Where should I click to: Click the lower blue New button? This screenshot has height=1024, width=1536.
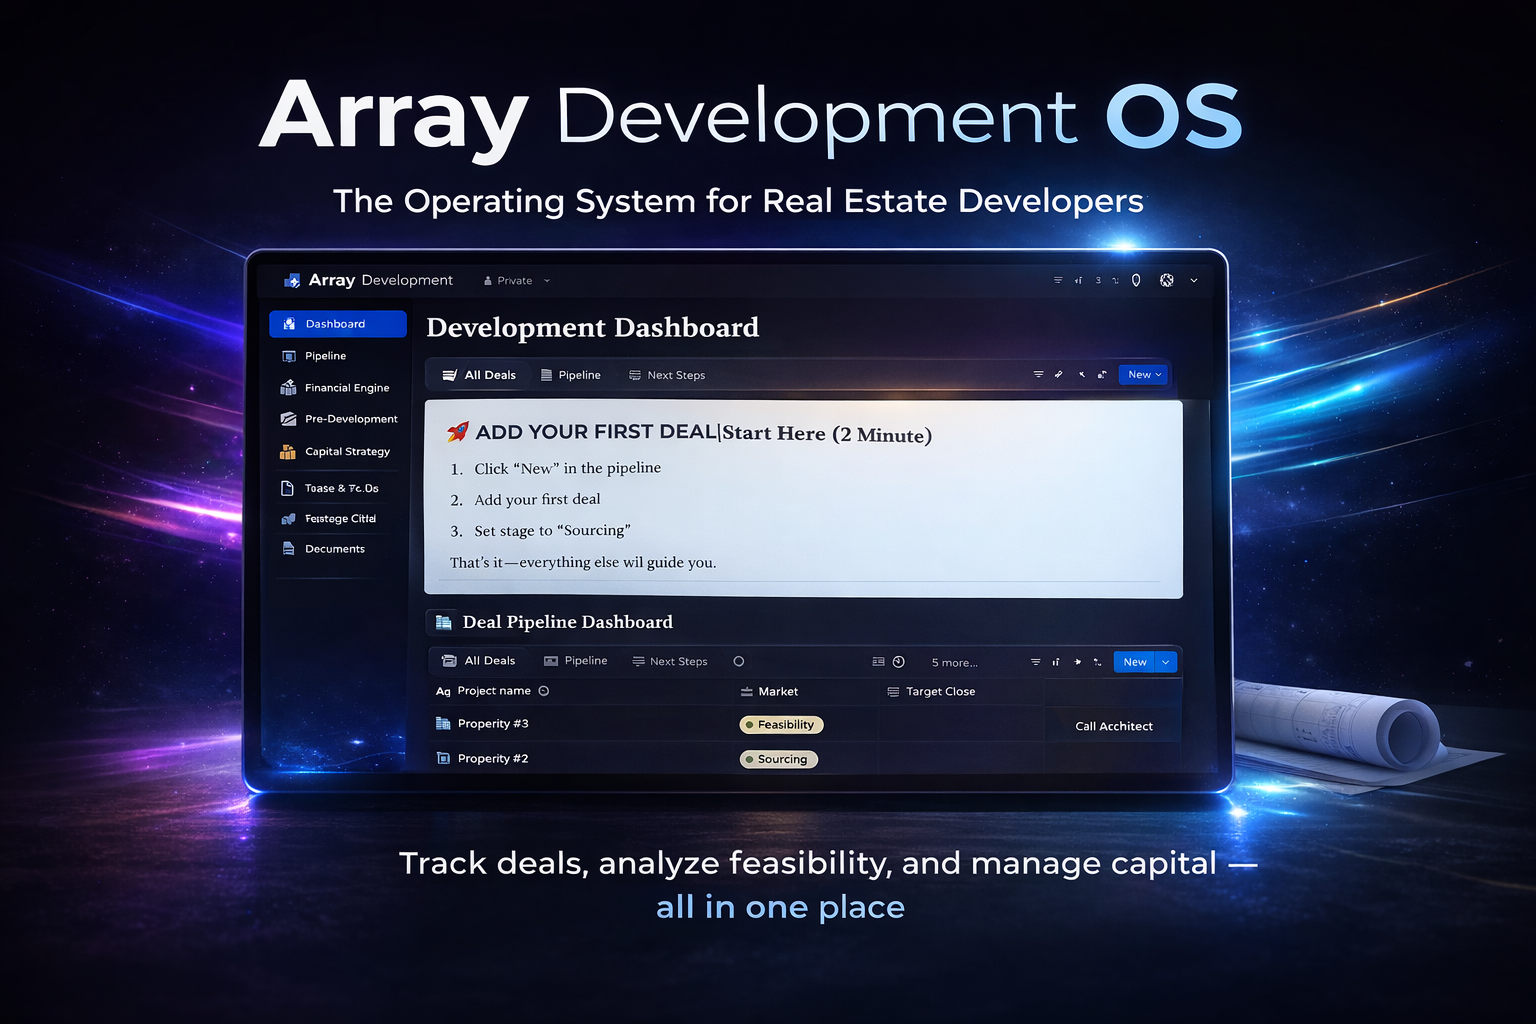(x=1134, y=662)
